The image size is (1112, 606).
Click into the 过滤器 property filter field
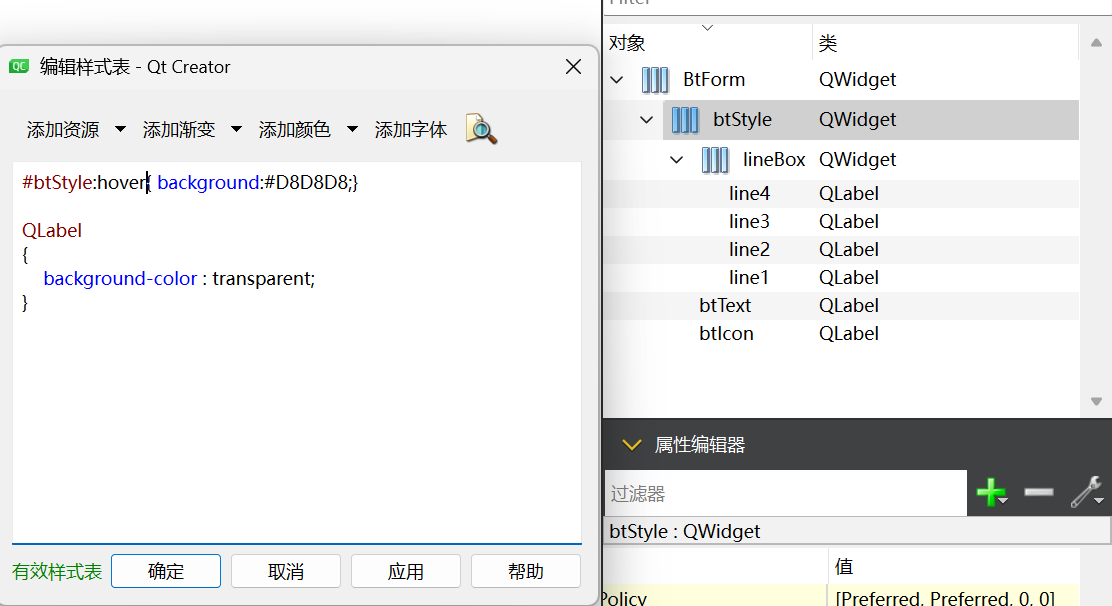coord(786,493)
